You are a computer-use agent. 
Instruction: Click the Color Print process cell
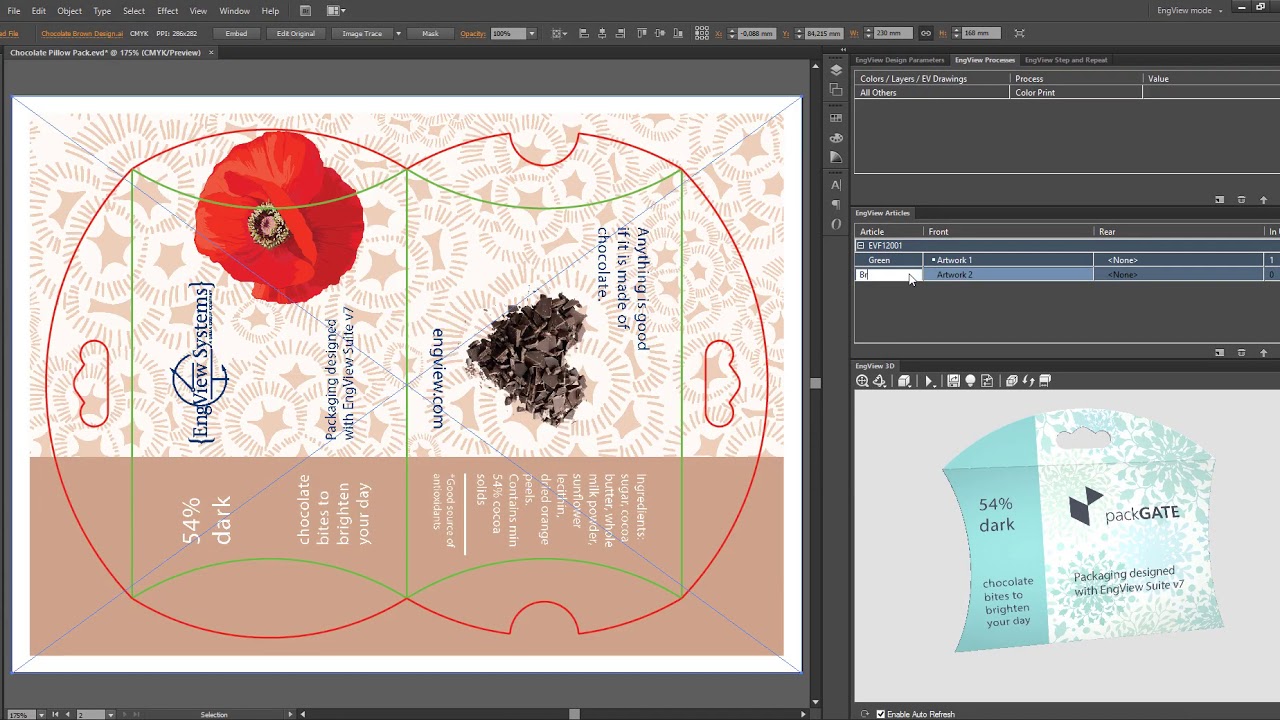[1076, 93]
